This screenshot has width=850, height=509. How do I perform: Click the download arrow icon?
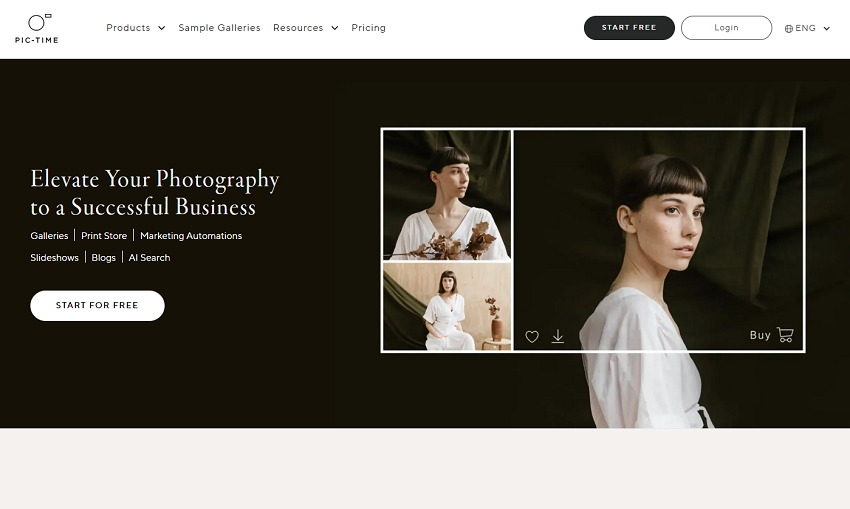click(x=558, y=337)
